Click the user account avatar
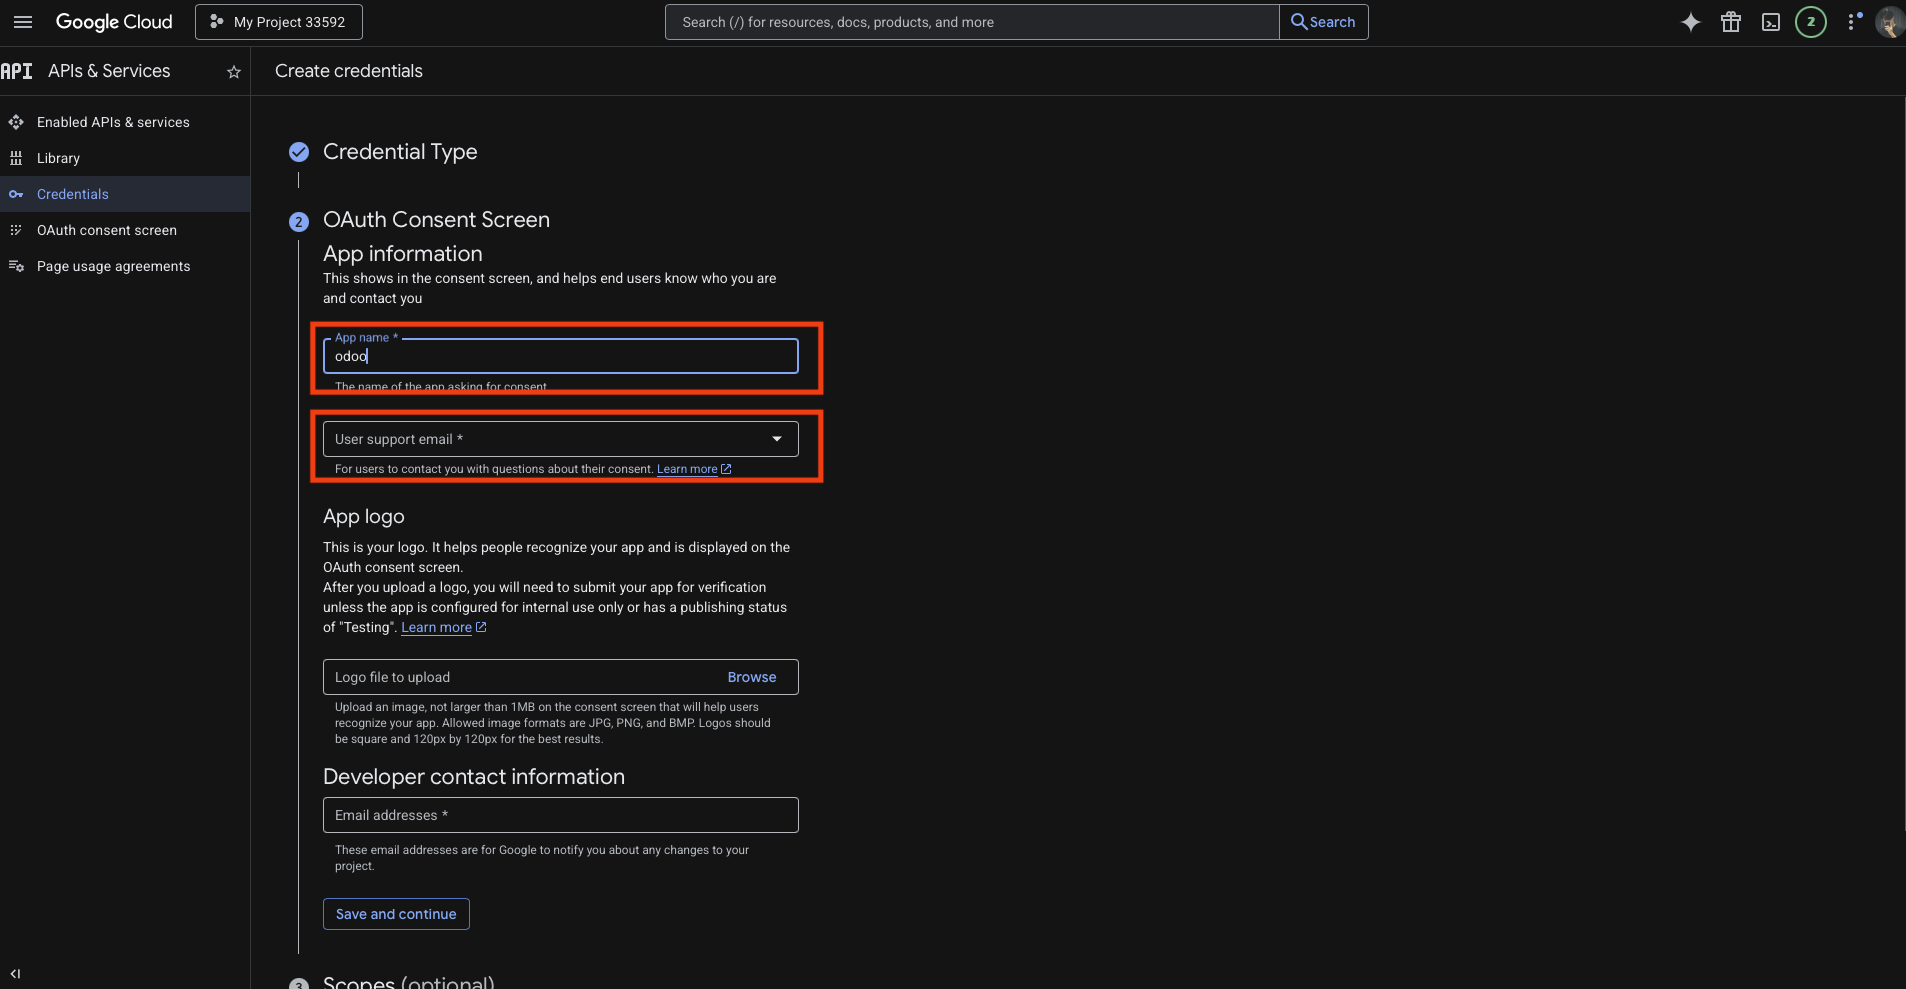Image resolution: width=1906 pixels, height=989 pixels. click(1888, 22)
